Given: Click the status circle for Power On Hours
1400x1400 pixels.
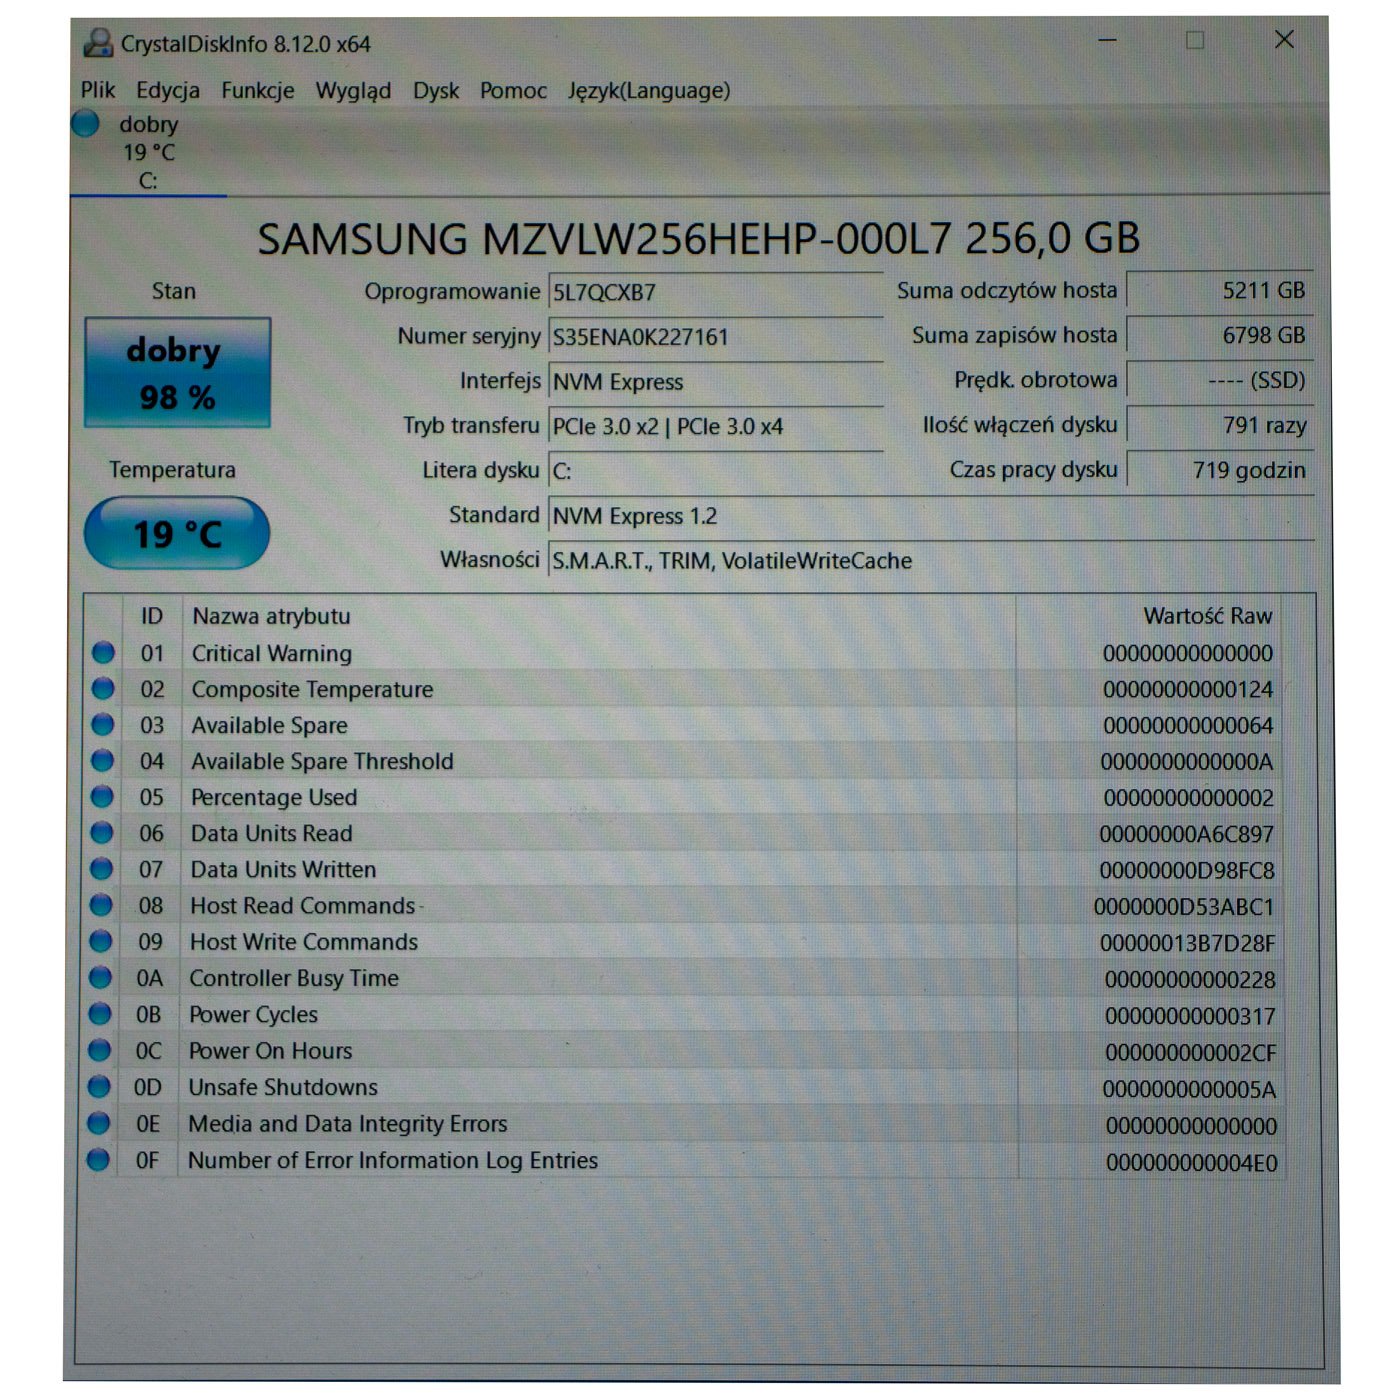Looking at the screenshot, I should pos(99,1050).
